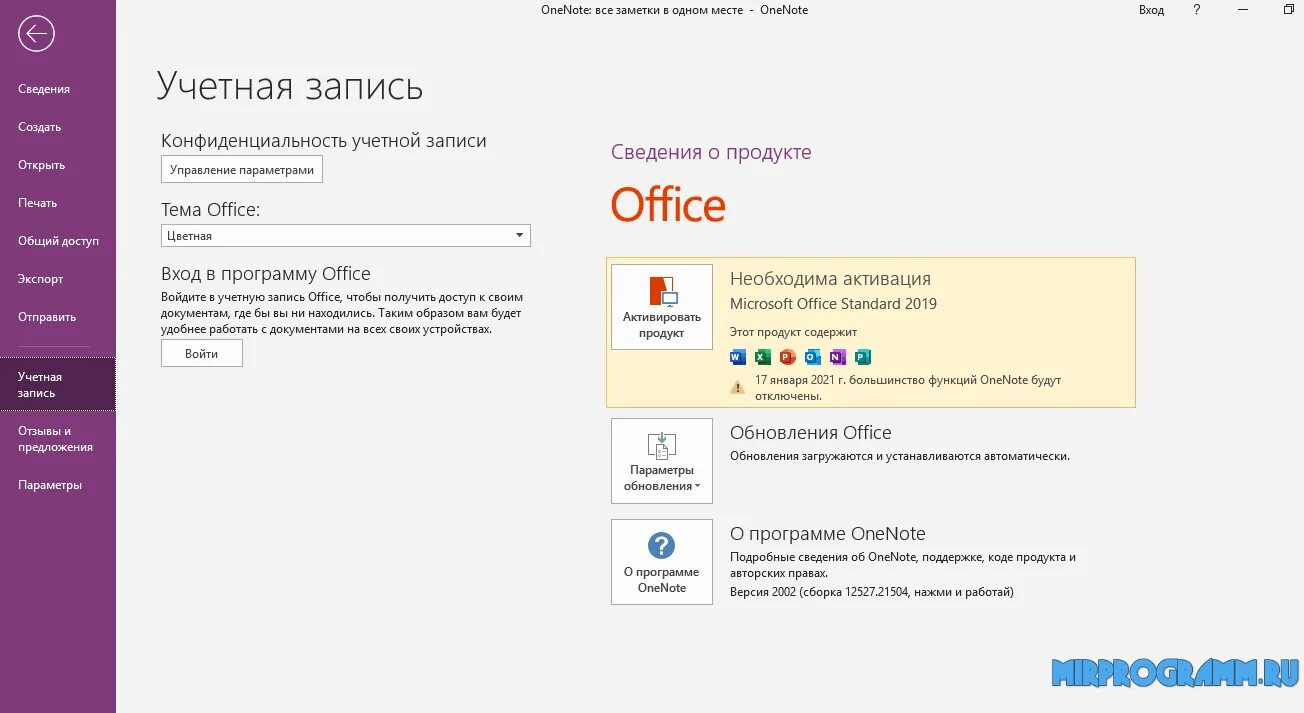Select Экспорт in the sidebar
1304x713 pixels.
tap(58, 279)
